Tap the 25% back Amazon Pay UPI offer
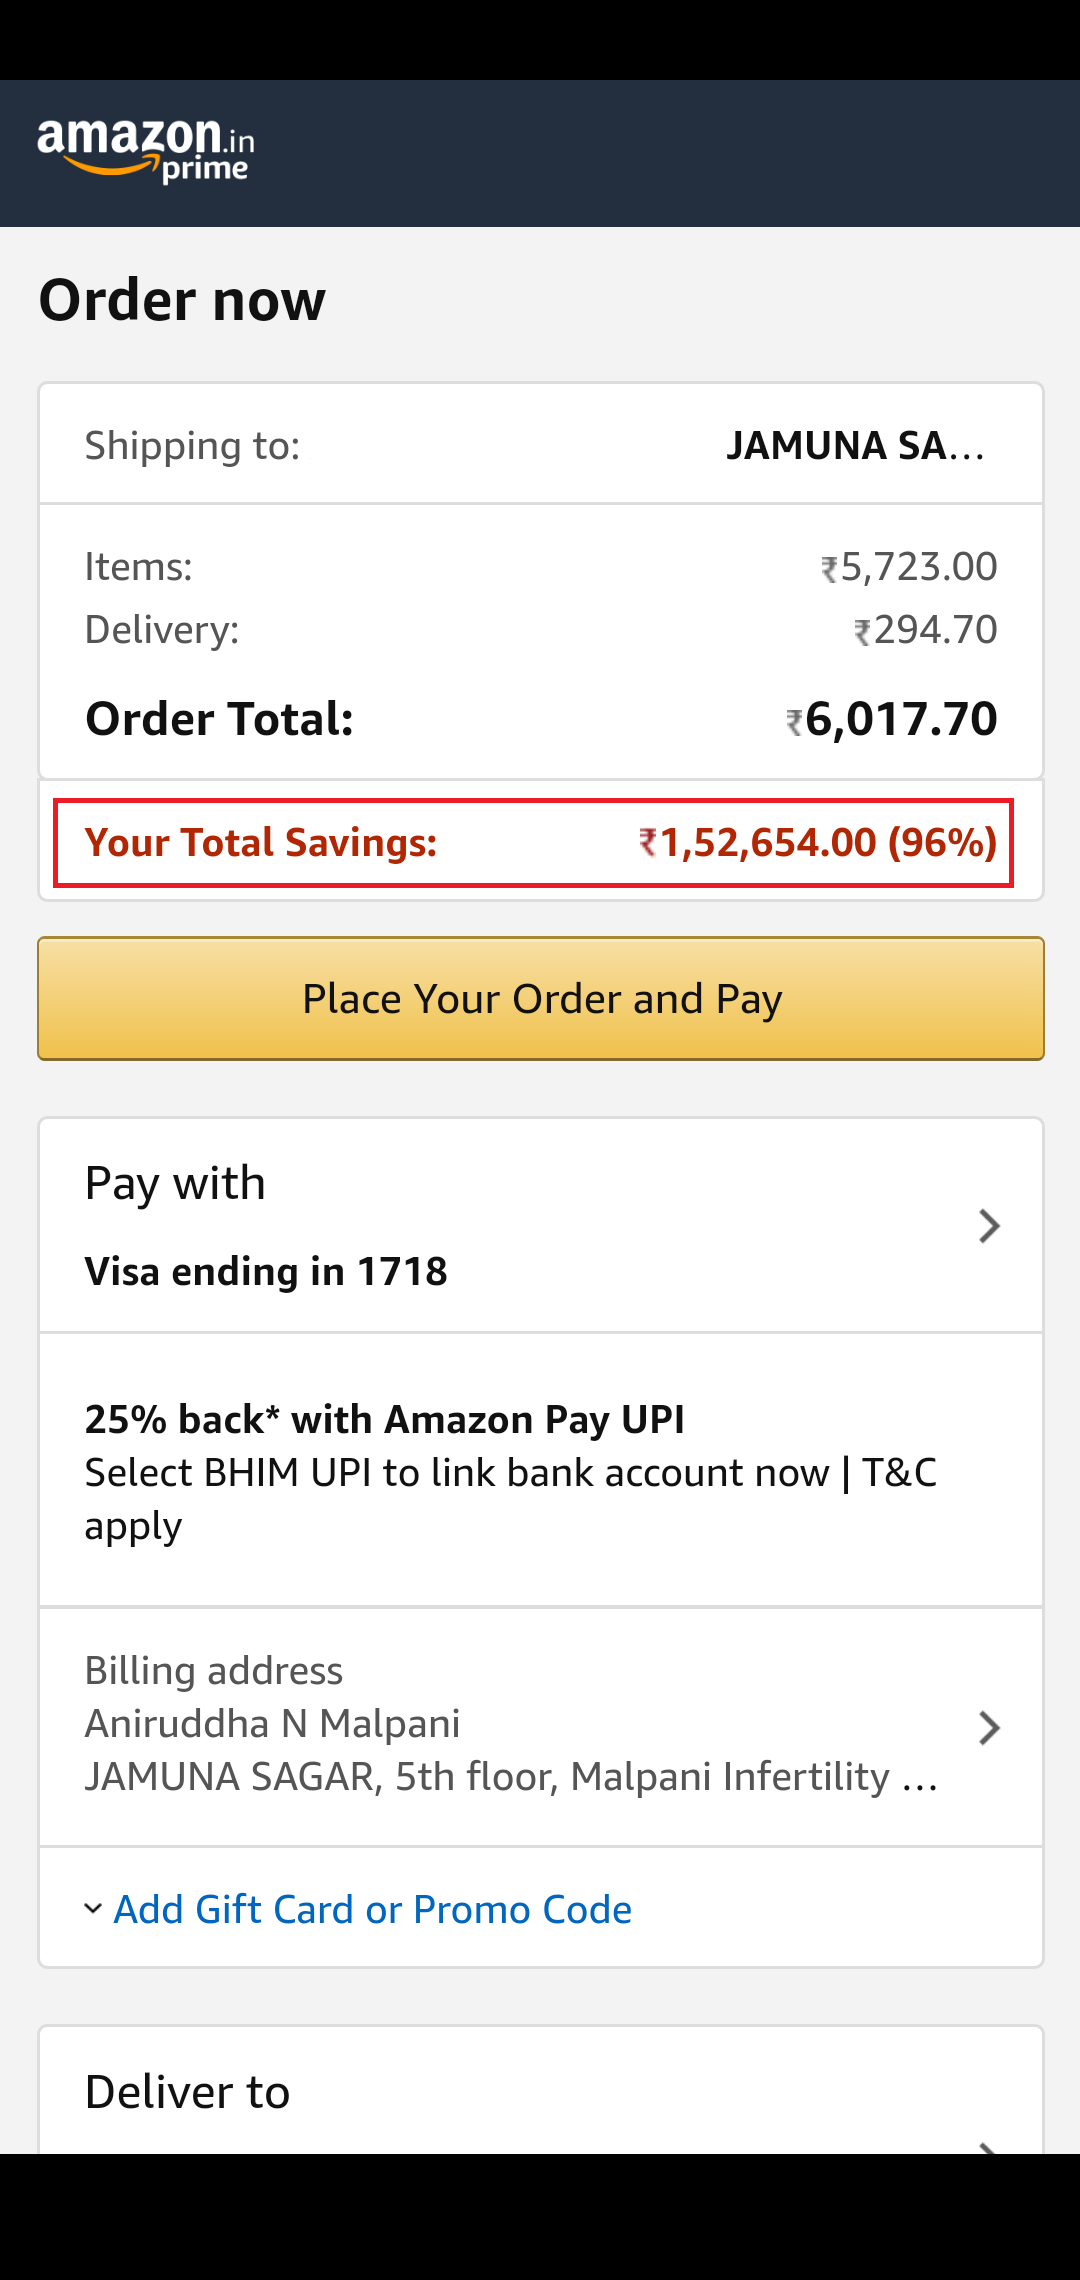 click(x=385, y=1420)
